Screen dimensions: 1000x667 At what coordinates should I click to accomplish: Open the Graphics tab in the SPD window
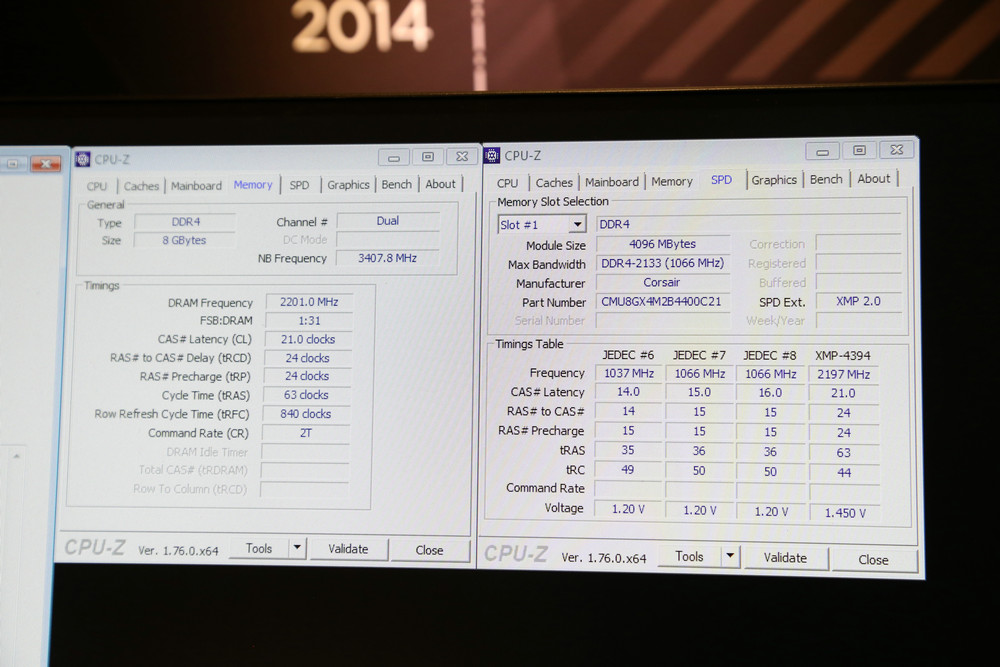[x=774, y=180]
